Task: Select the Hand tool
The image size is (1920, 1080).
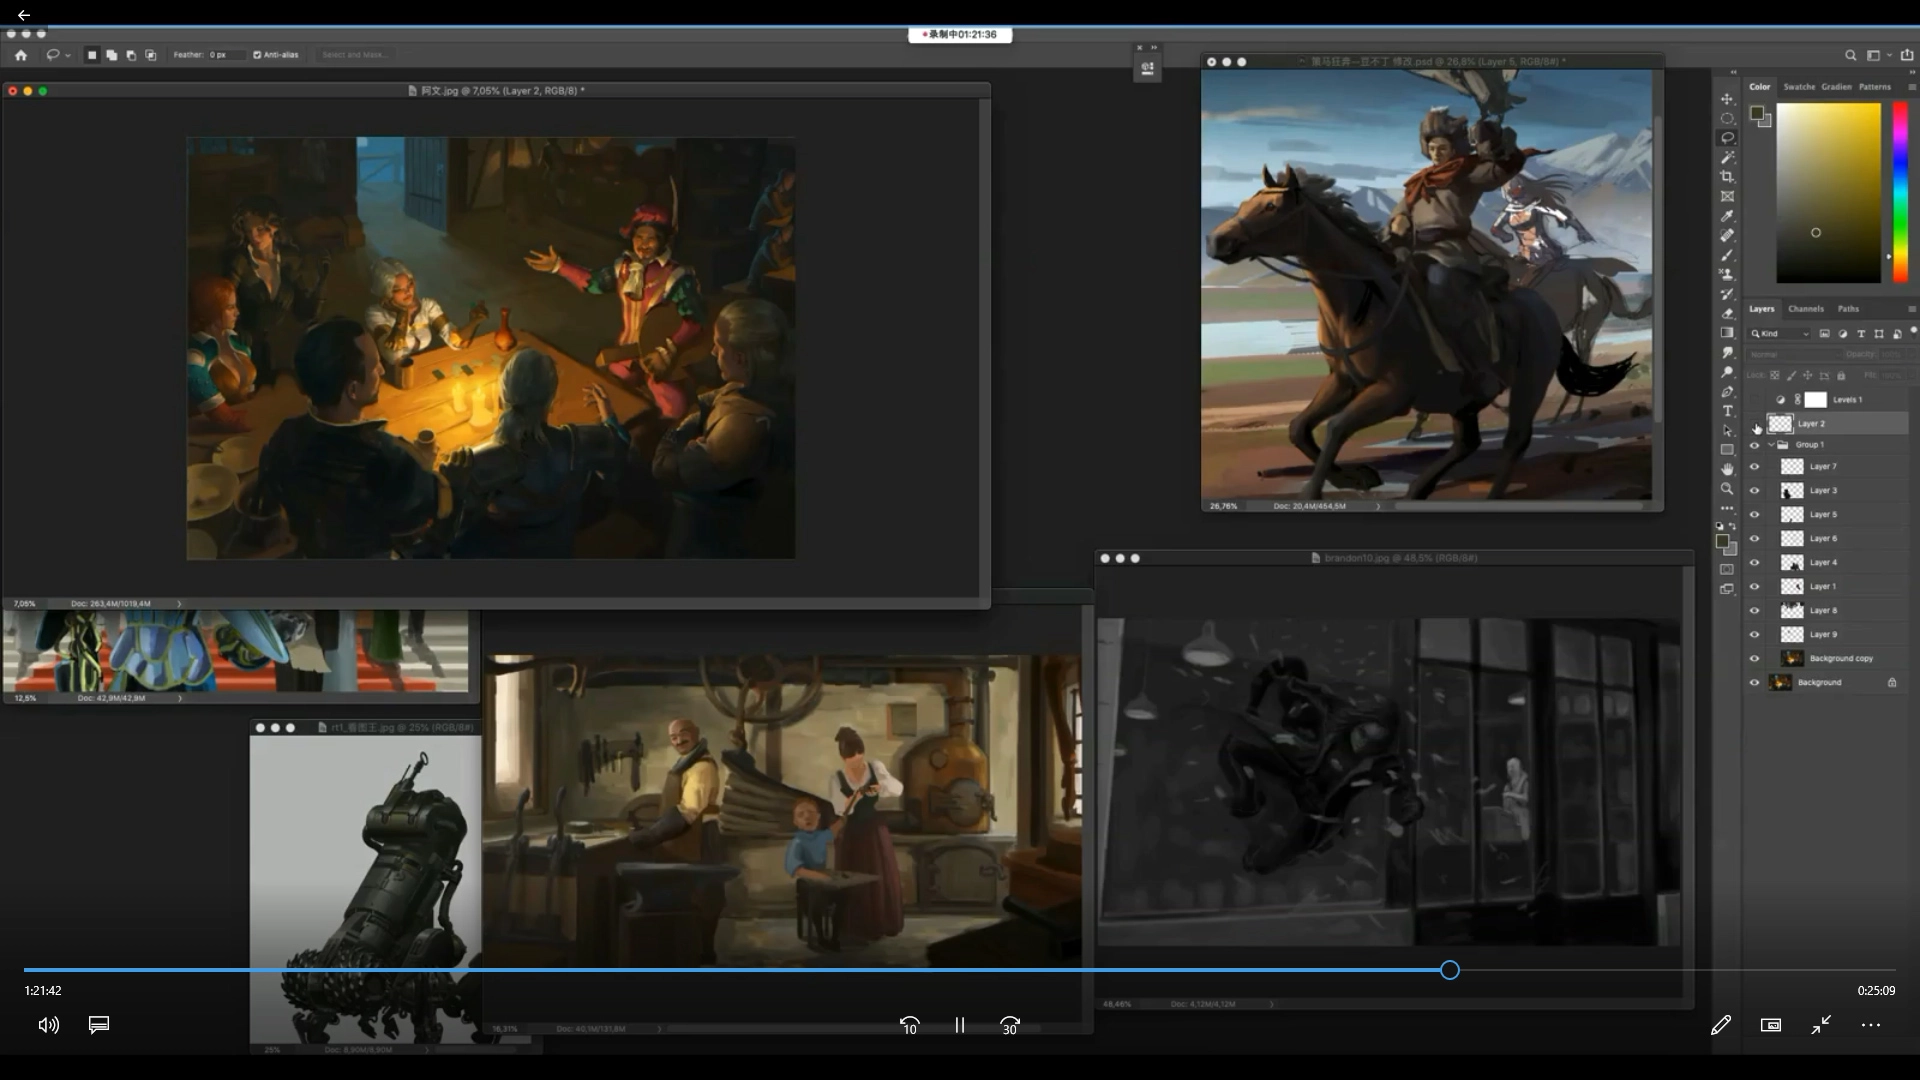Action: tap(1727, 469)
